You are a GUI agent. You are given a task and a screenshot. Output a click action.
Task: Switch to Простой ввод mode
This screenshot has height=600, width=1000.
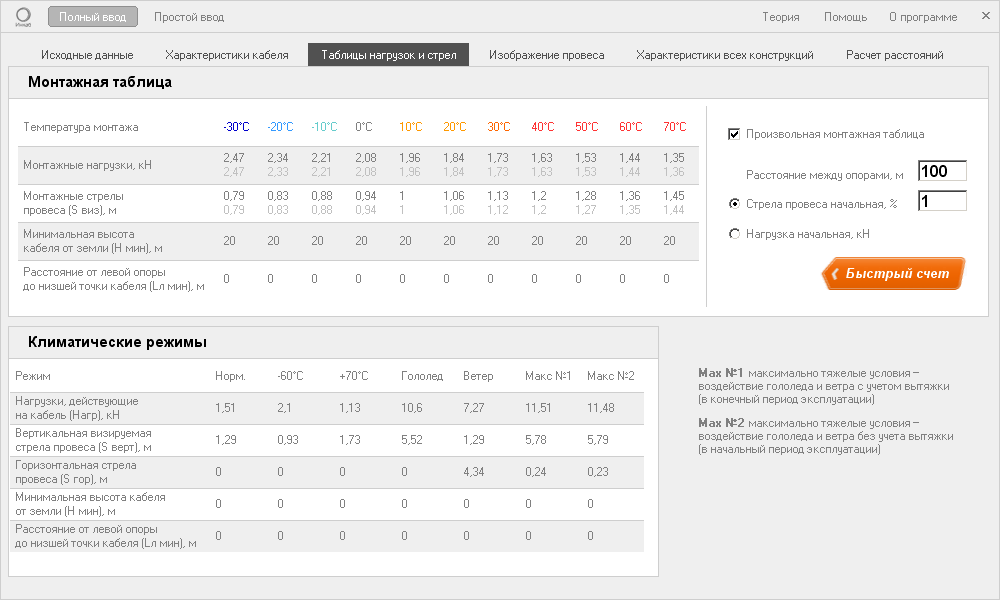(189, 17)
